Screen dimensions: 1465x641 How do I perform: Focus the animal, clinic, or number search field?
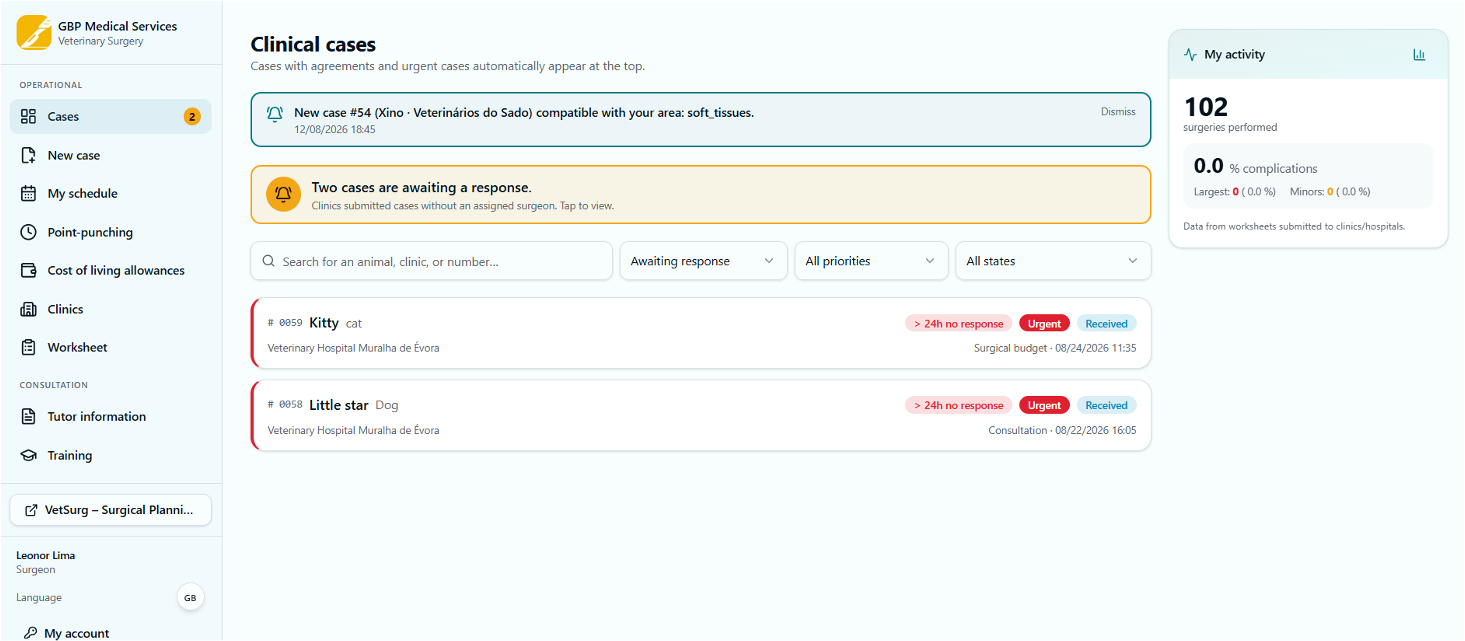431,261
